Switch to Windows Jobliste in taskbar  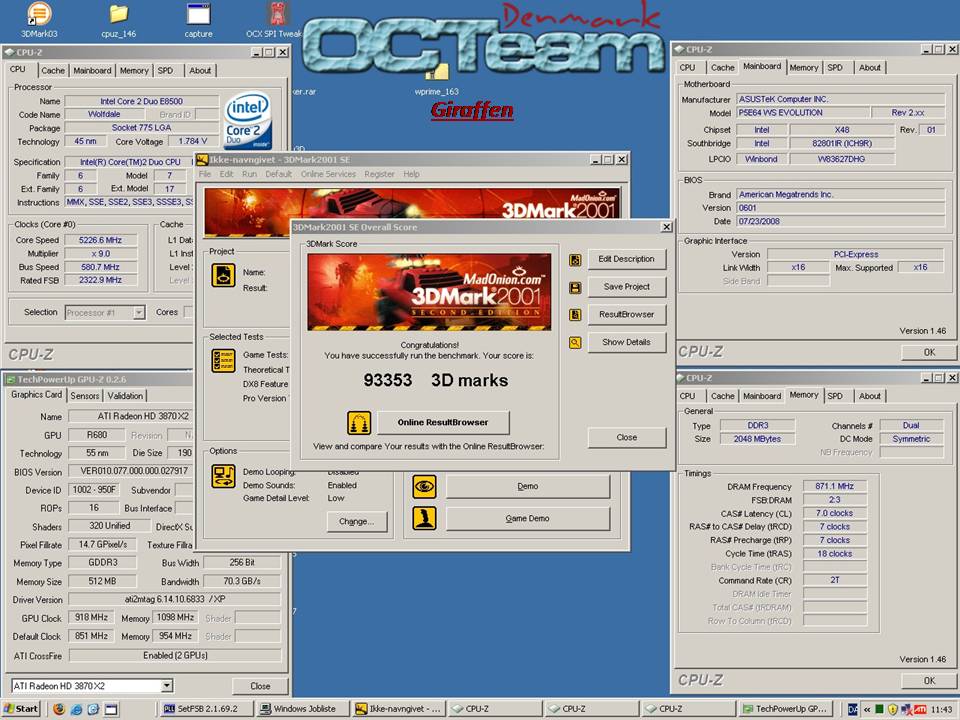point(302,709)
